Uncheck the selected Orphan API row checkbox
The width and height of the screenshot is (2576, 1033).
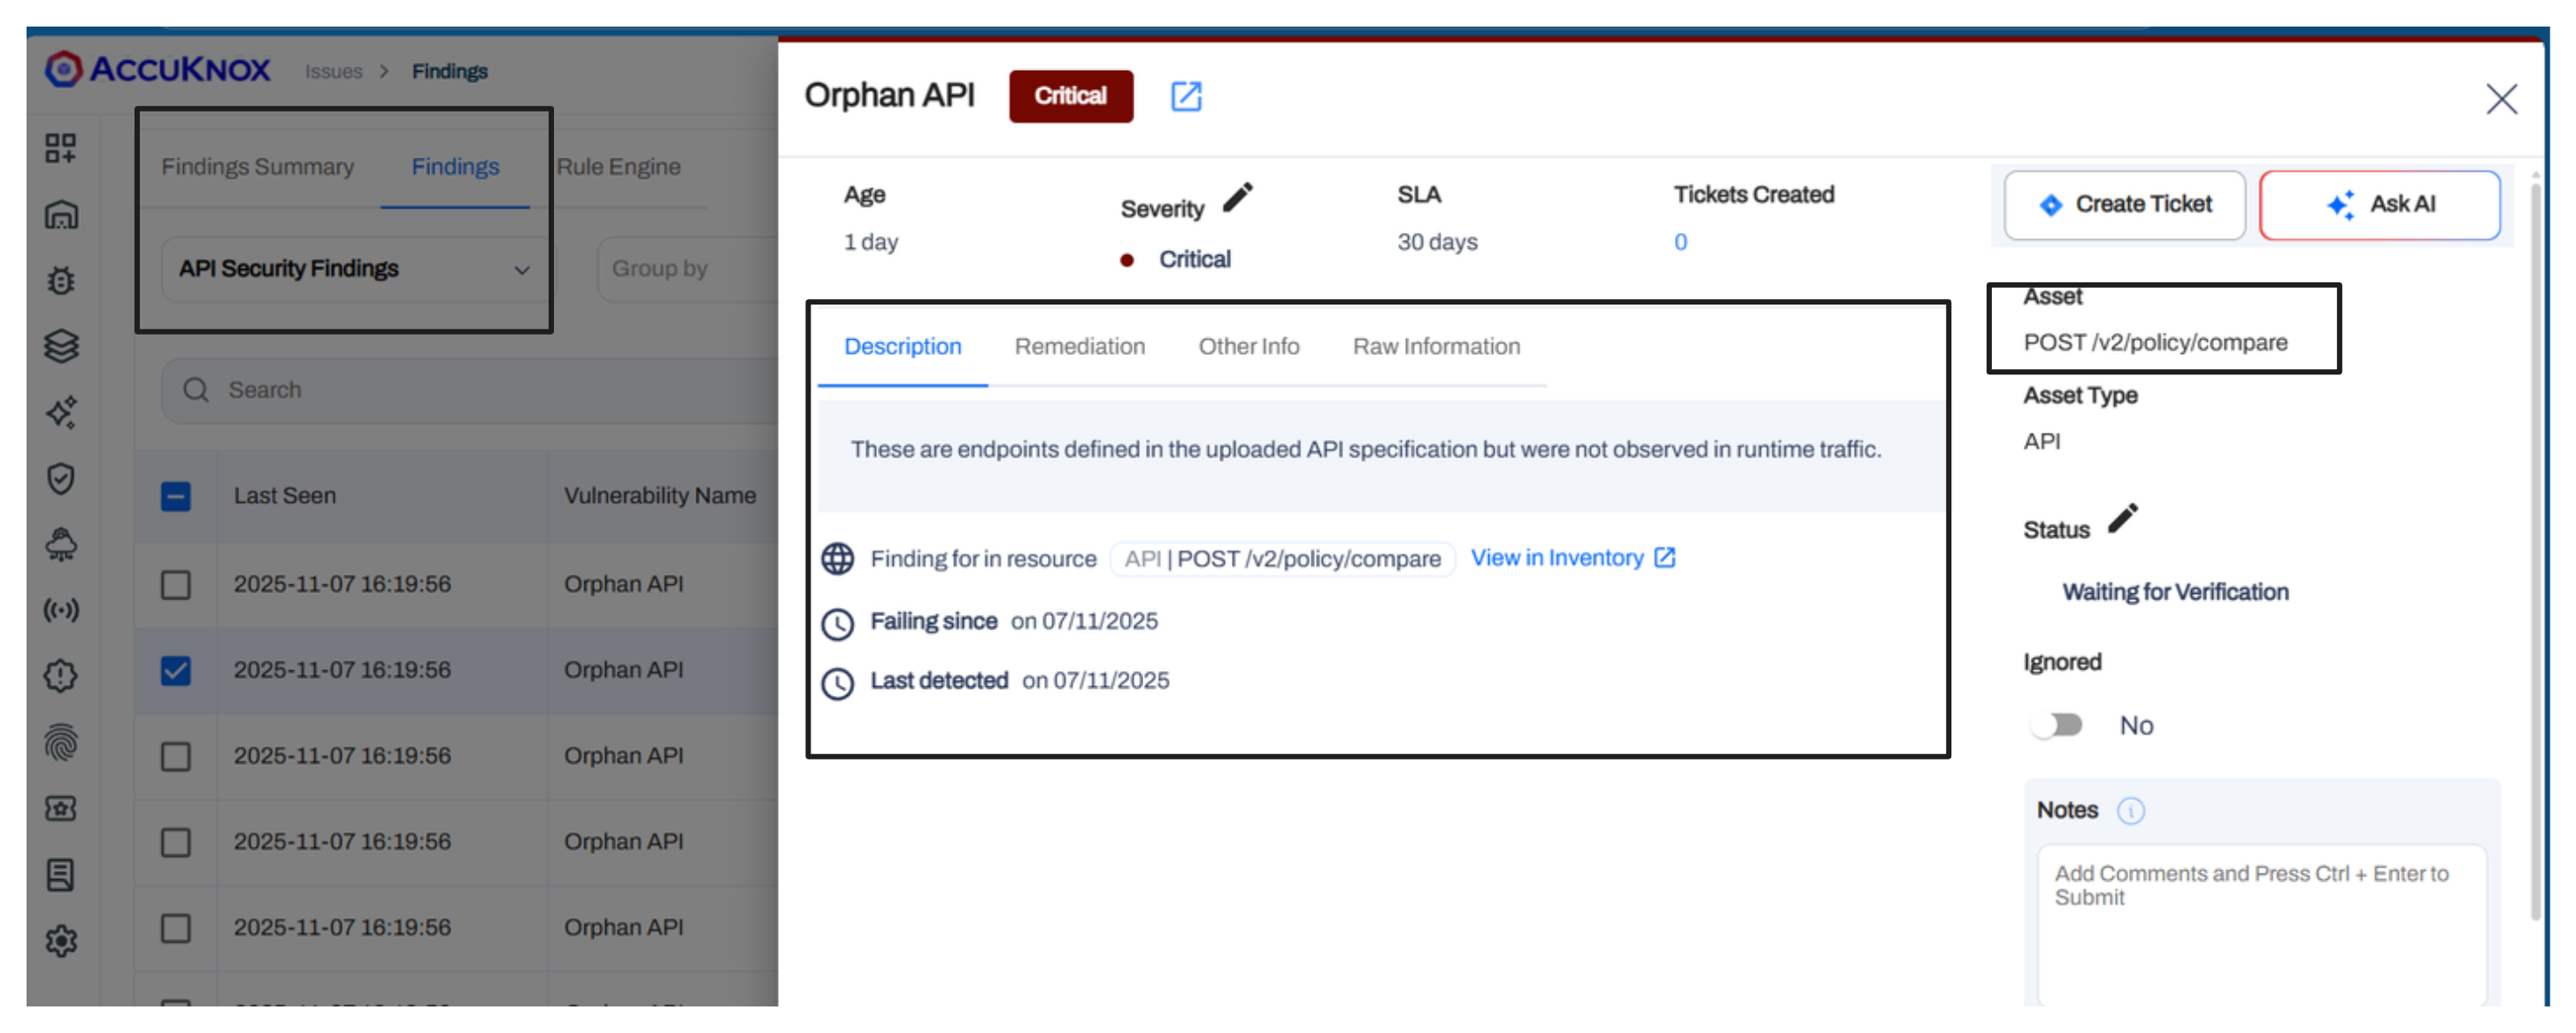click(x=176, y=670)
